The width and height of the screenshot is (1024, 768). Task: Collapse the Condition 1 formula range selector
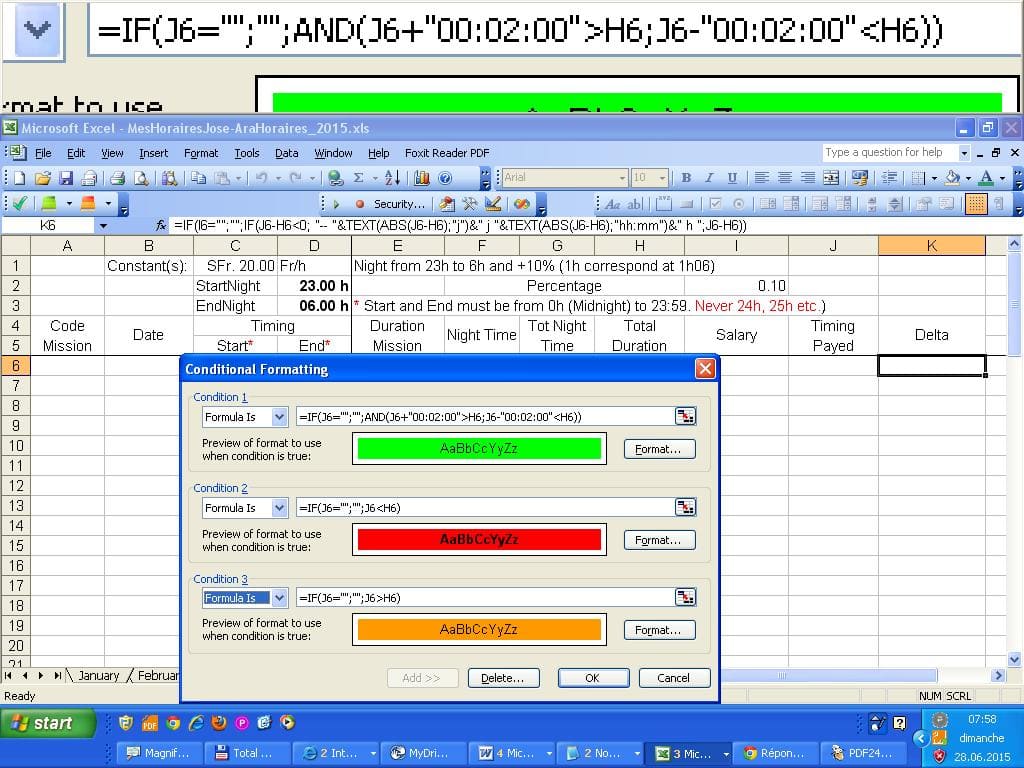(x=685, y=417)
